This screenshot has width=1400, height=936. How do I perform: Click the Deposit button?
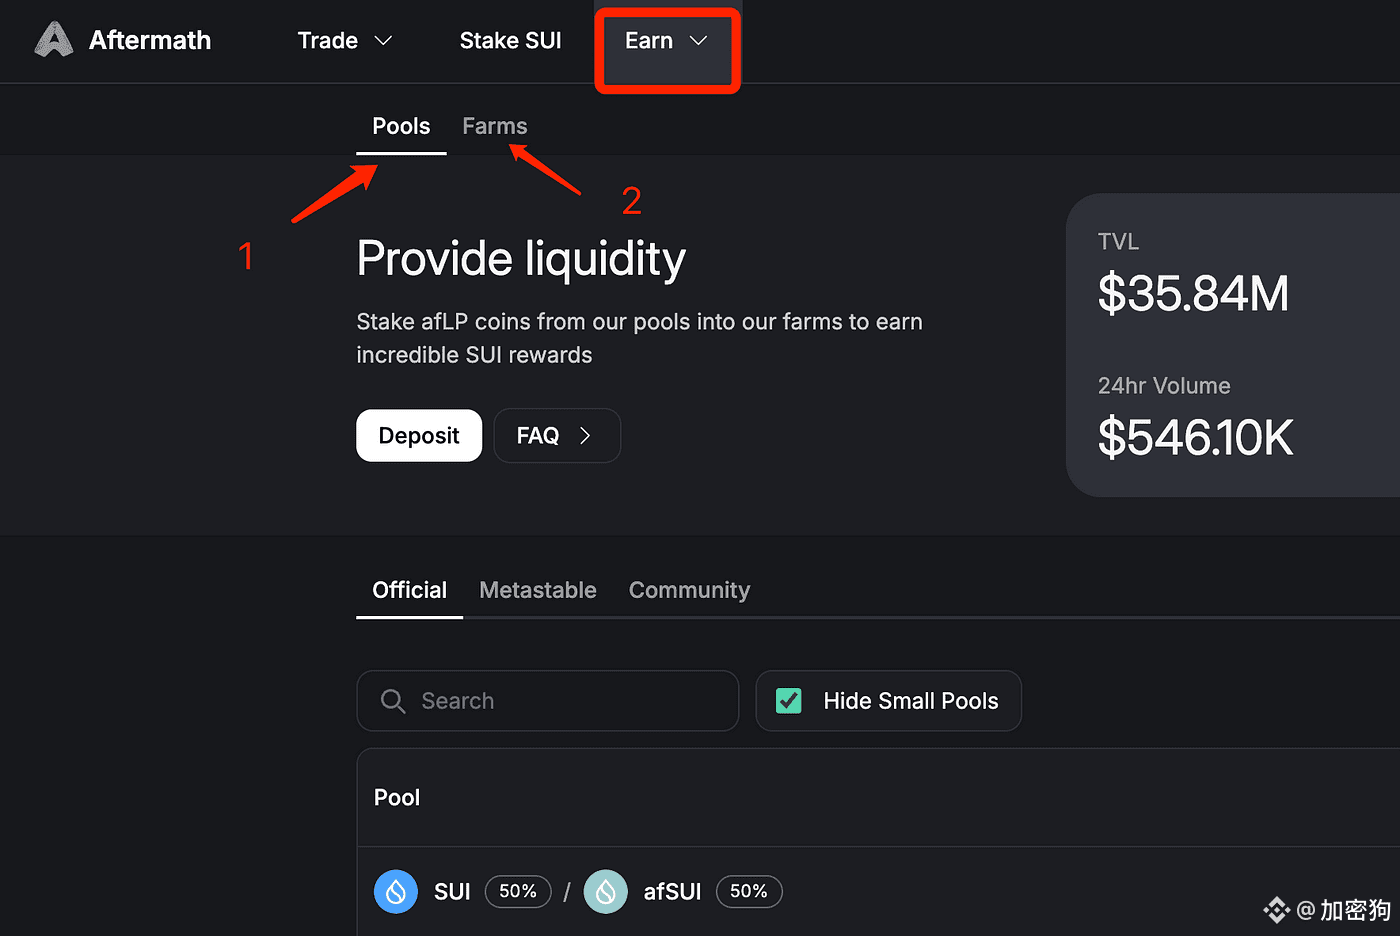click(x=419, y=436)
